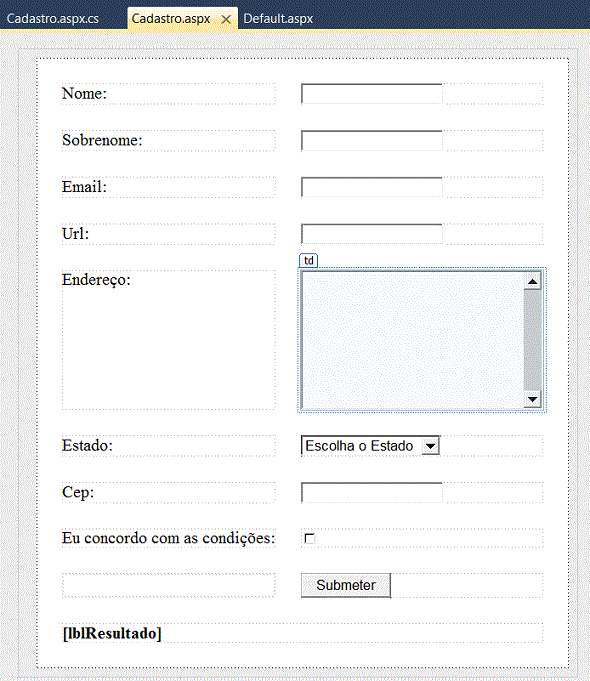The image size is (590, 681).
Task: Click inside the Endereço text area
Action: tap(412, 340)
